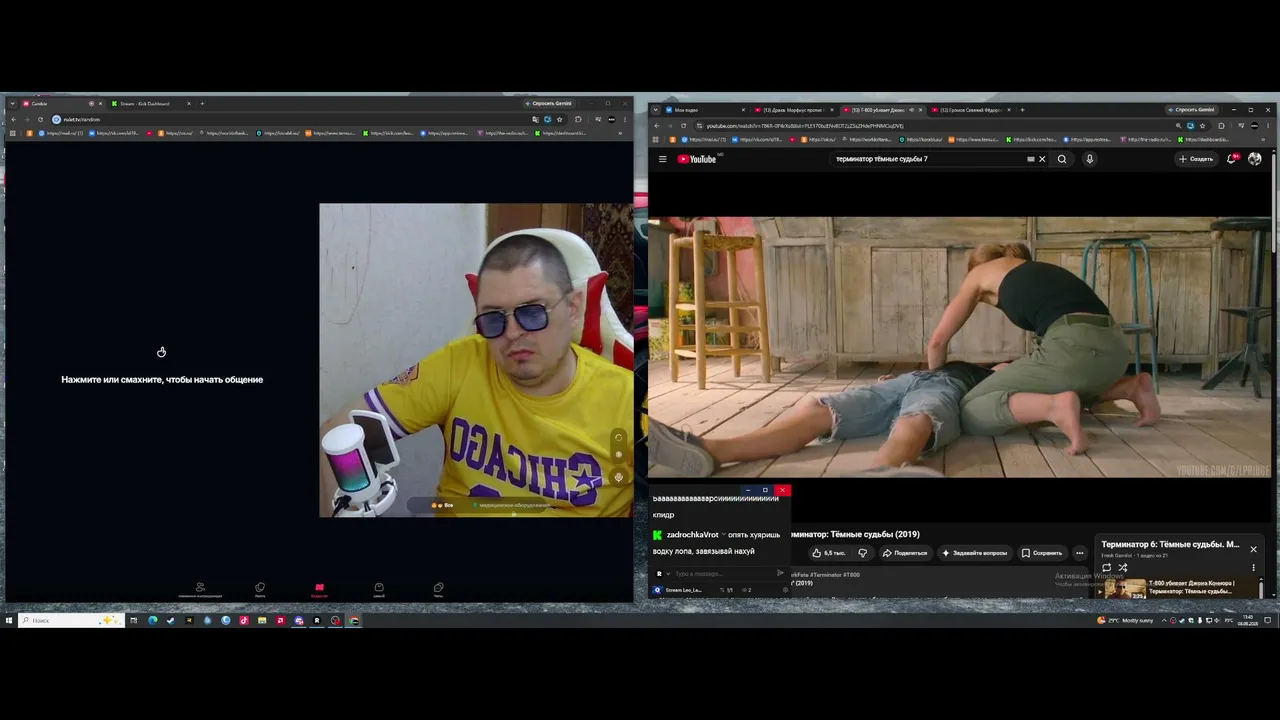The width and height of the screenshot is (1280, 720).
Task: Click the Задавайте вопросы button
Action: coord(975,553)
